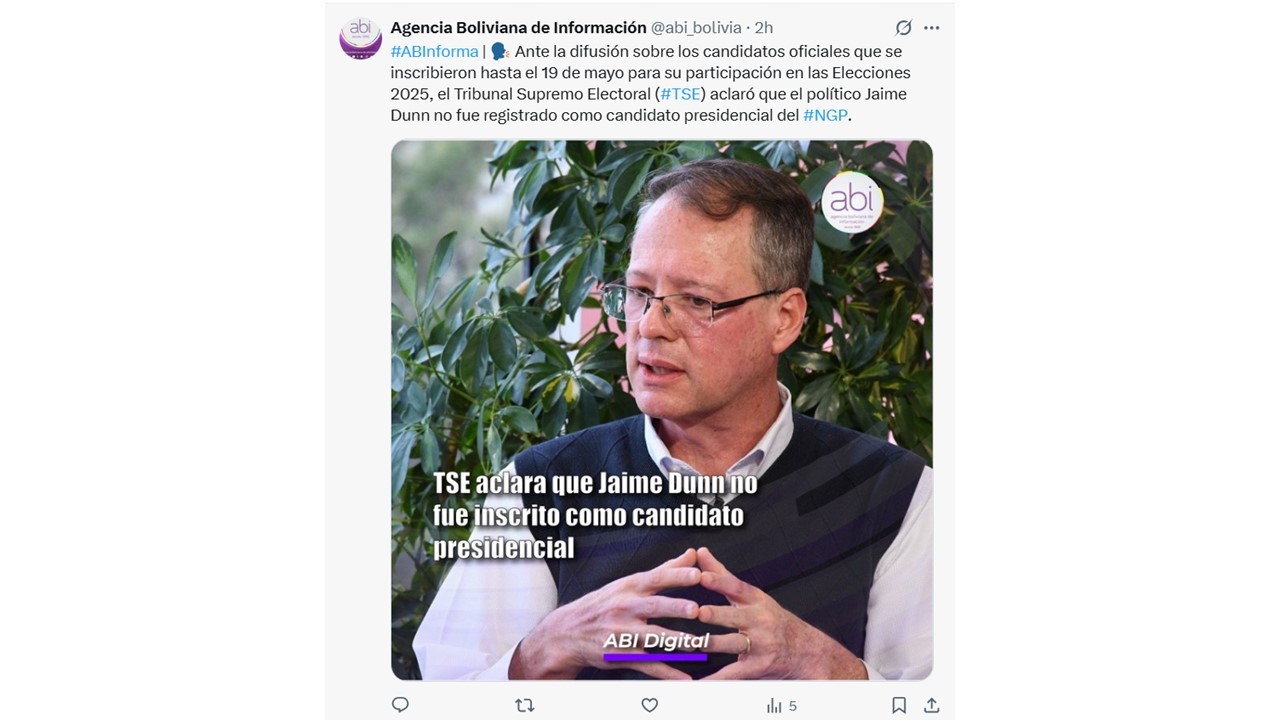1280x720 pixels.
Task: Click the abi logo watermark on image
Action: pyautogui.click(x=852, y=202)
